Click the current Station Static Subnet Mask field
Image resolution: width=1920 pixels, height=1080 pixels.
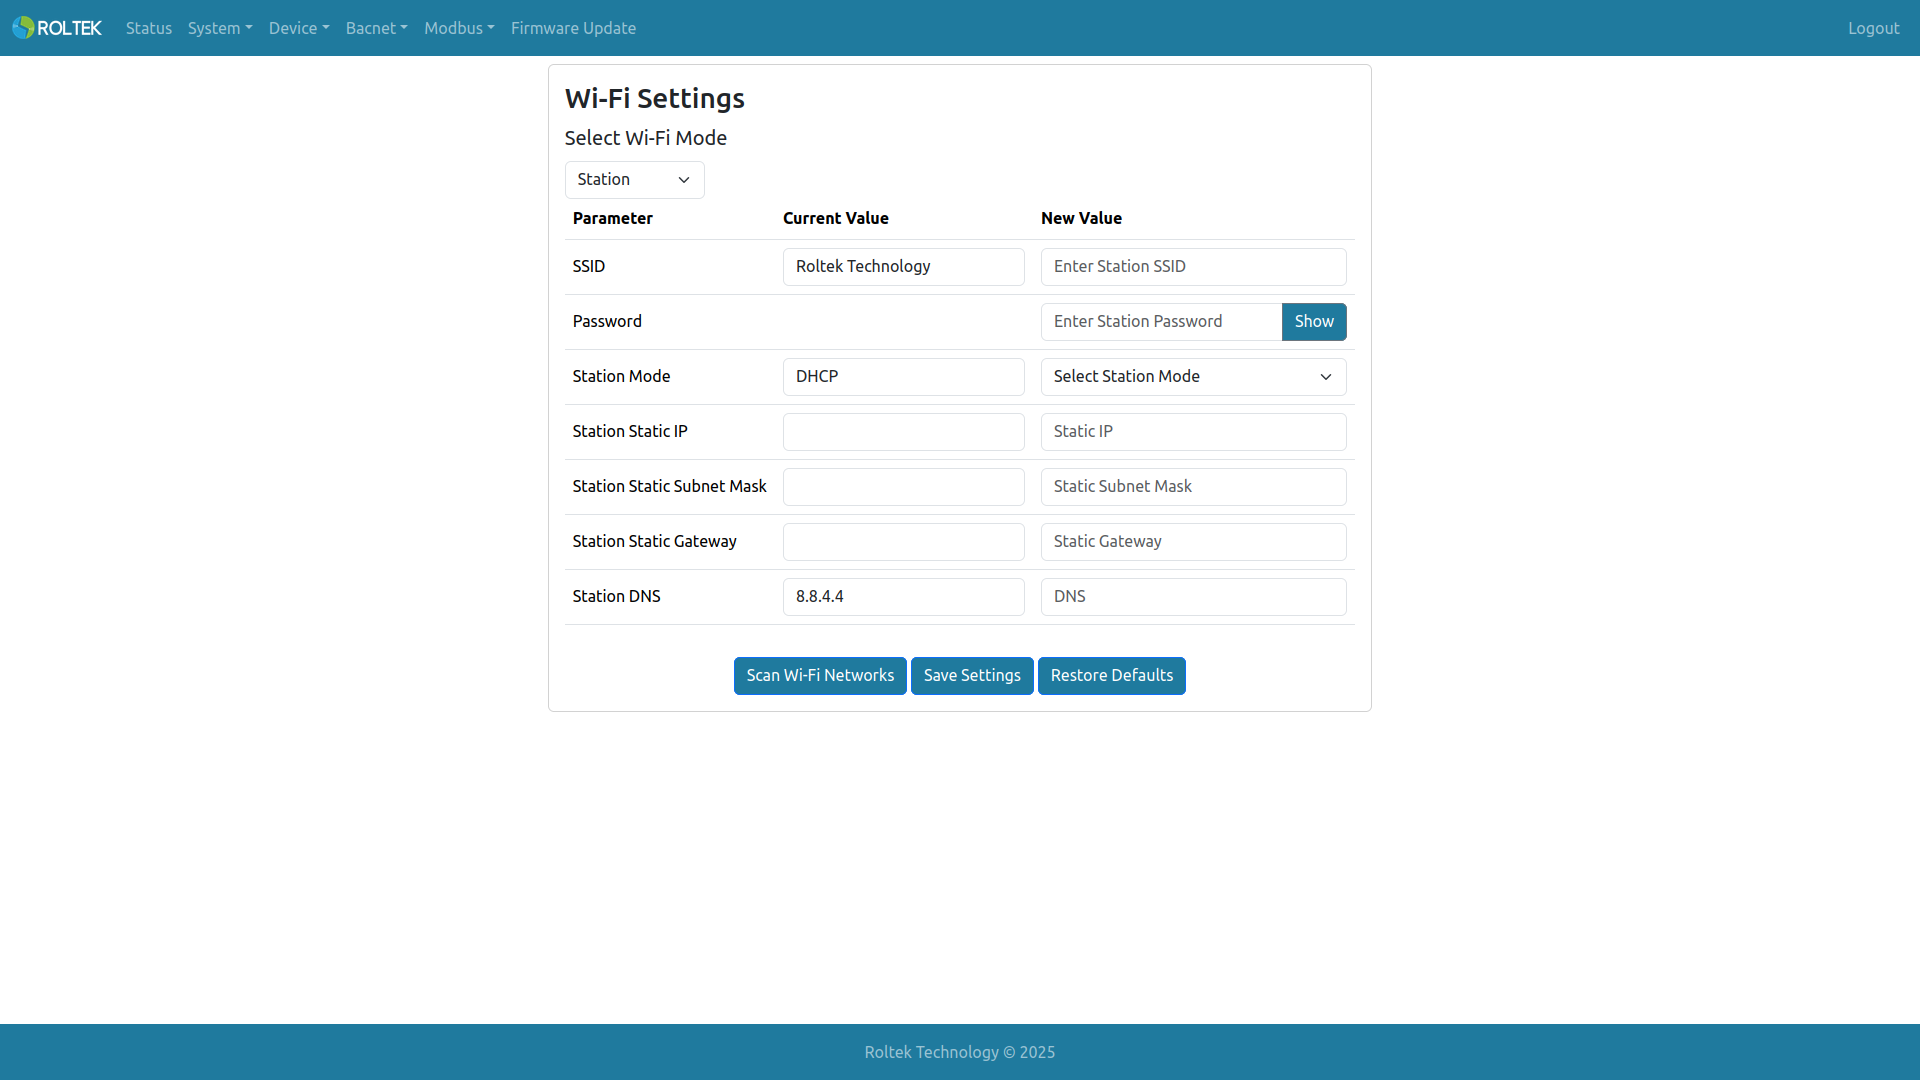pos(903,487)
